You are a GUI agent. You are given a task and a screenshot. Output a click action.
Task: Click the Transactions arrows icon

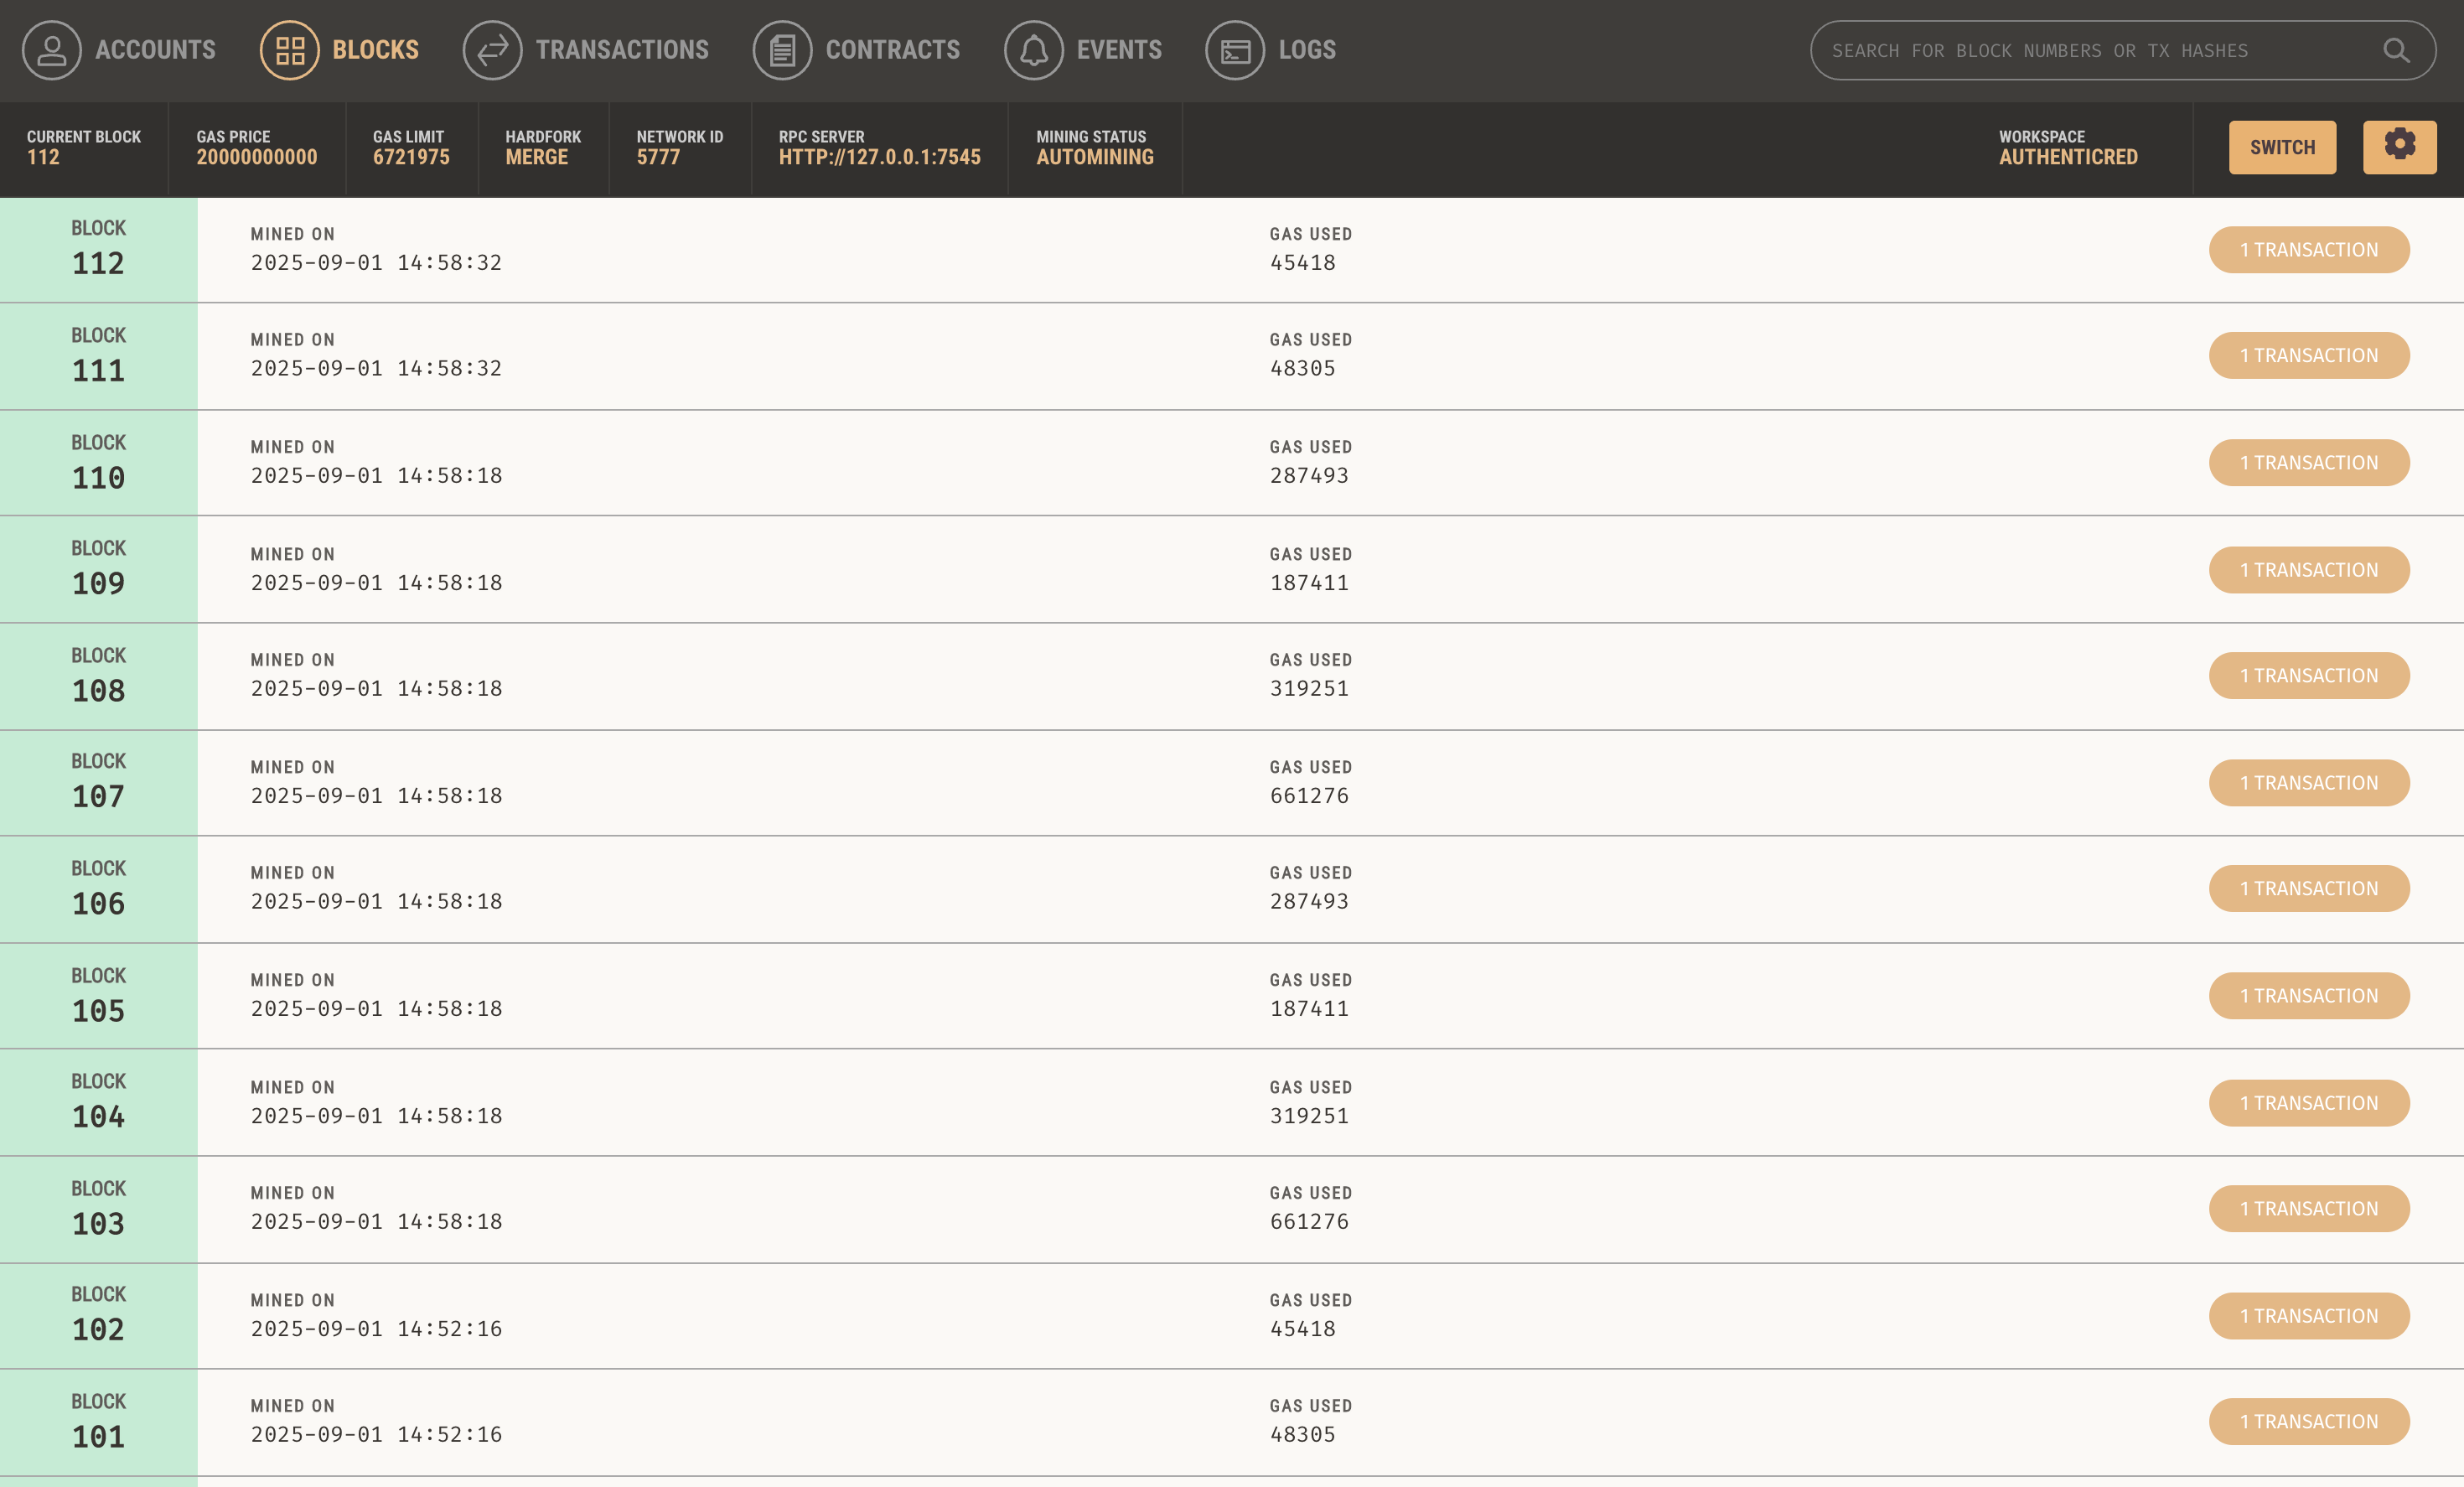coord(492,50)
